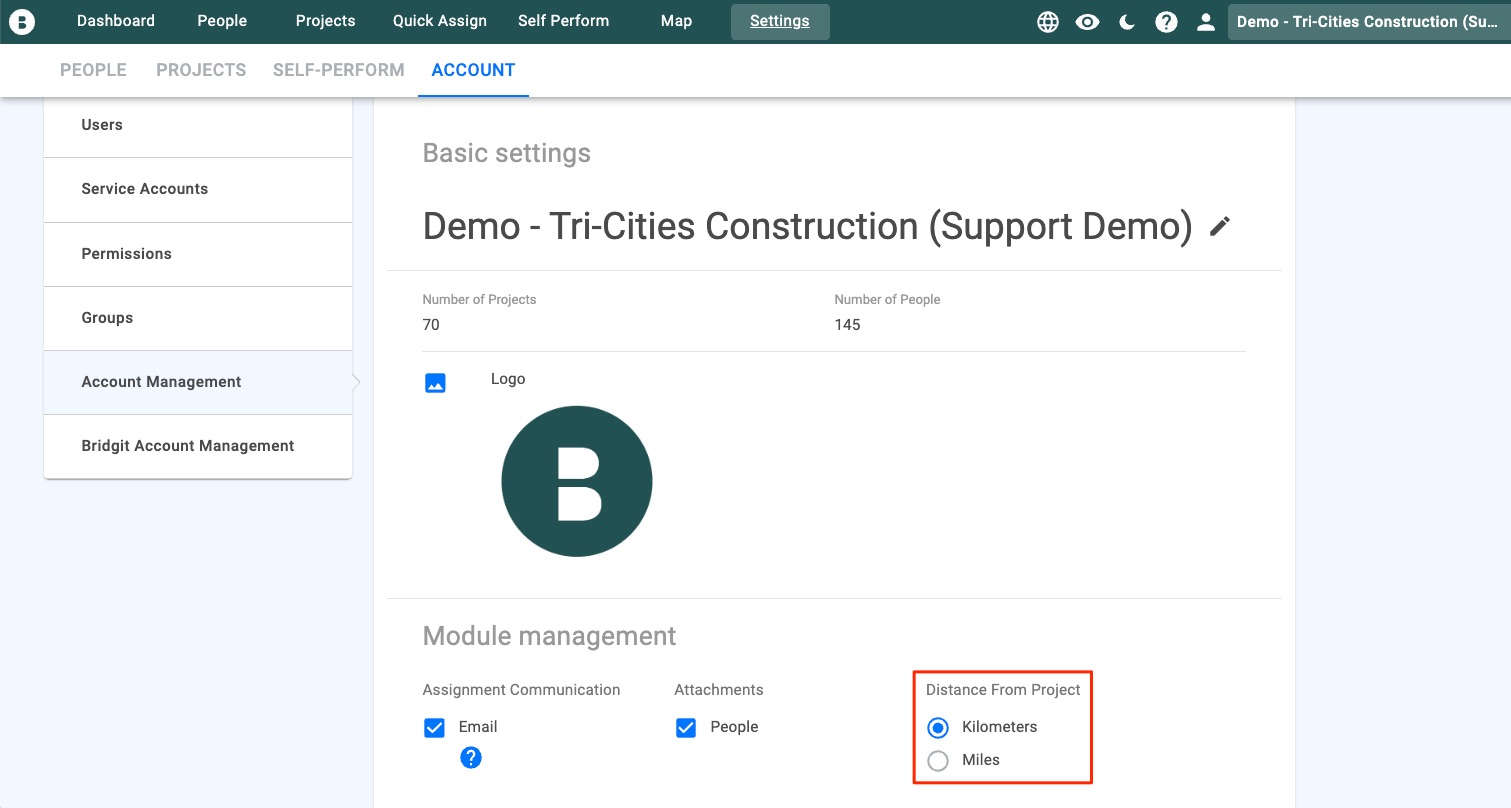Click the Logo image upload icon
This screenshot has height=808, width=1511.
coord(435,382)
